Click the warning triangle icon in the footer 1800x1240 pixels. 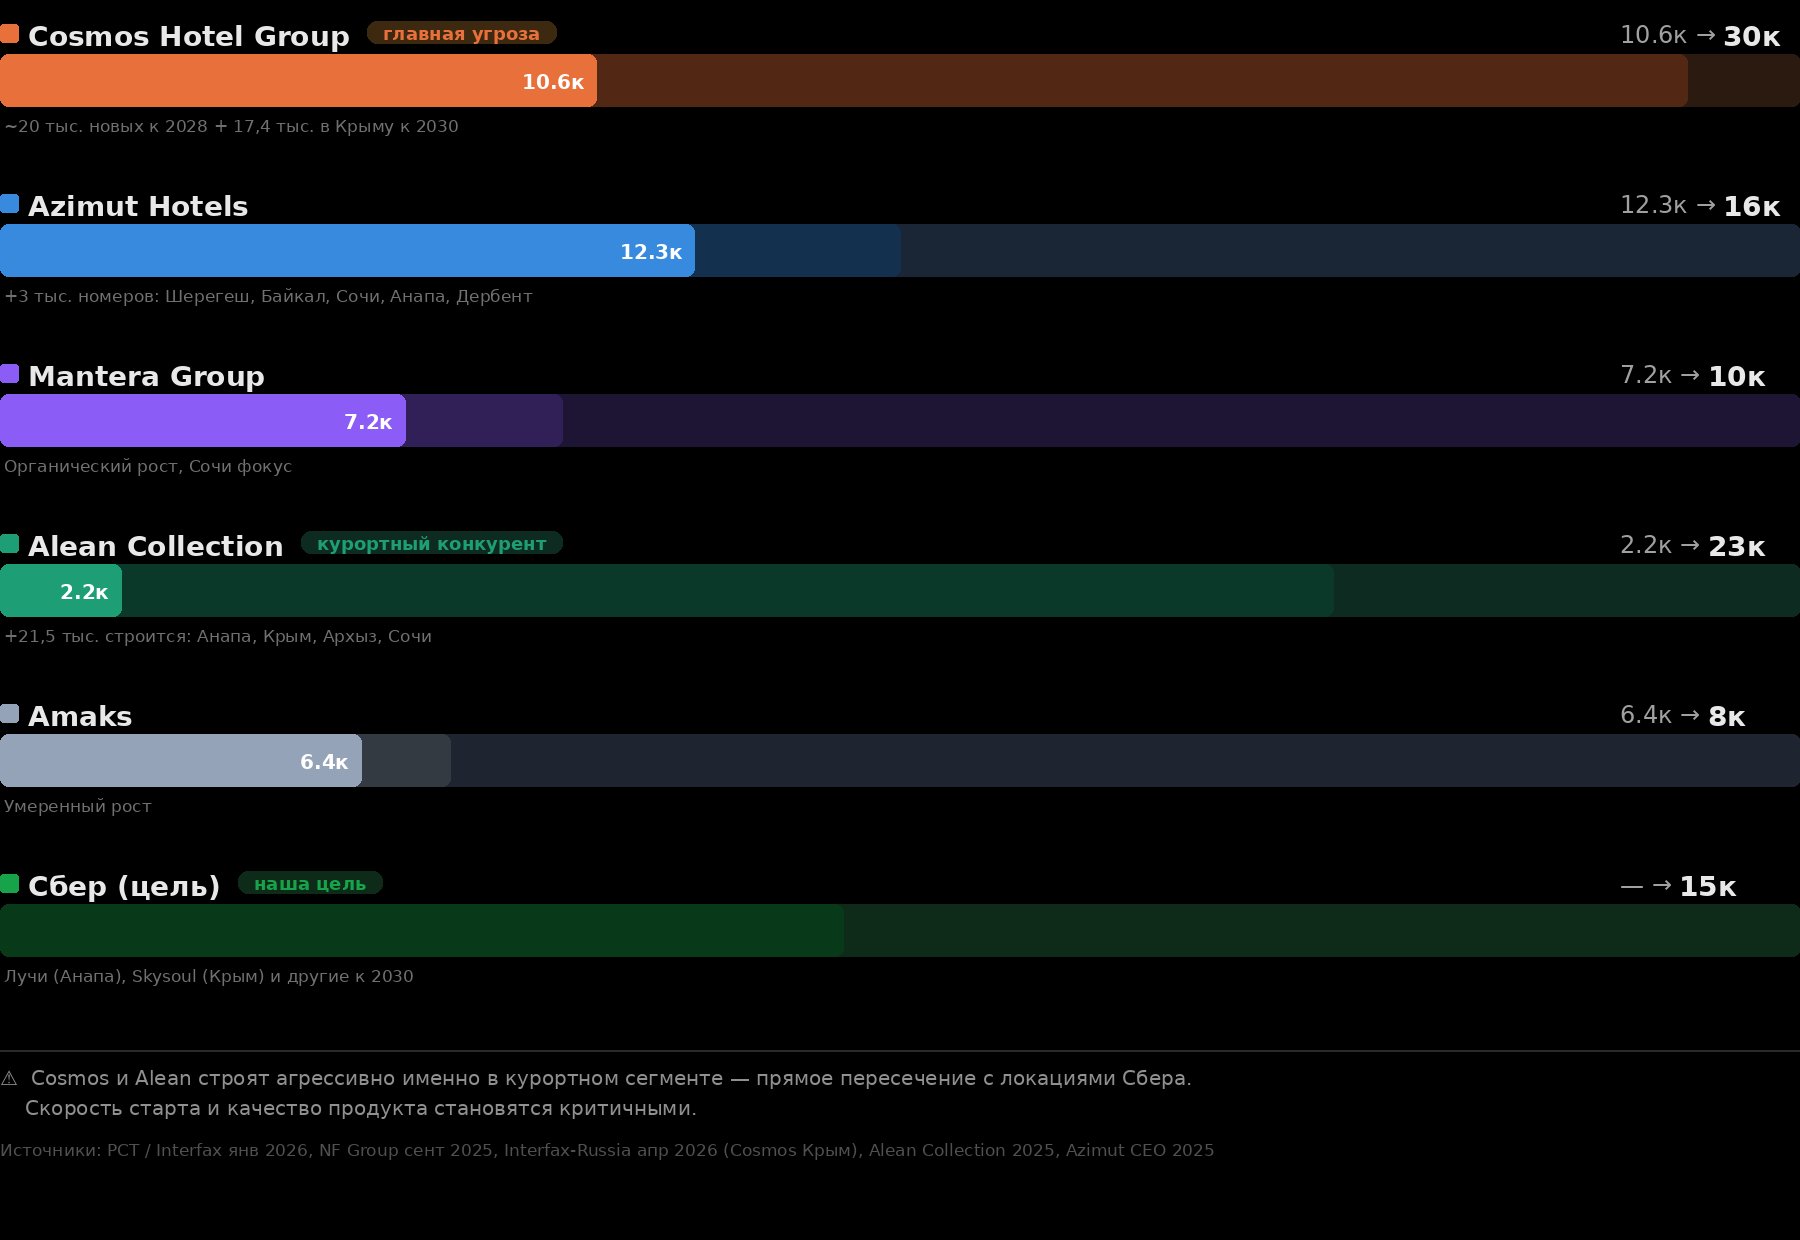click(x=9, y=1078)
